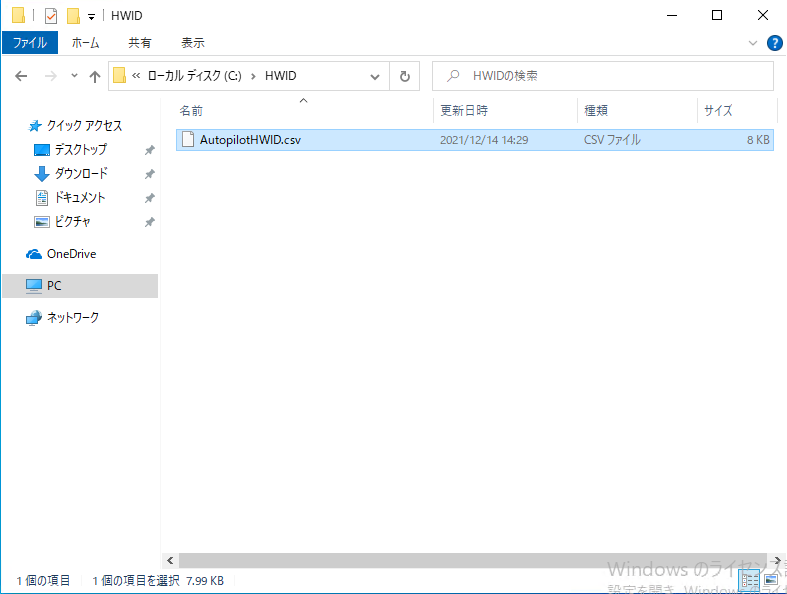This screenshot has width=787, height=594.
Task: Click the クイック アクセス star icon
Action: pos(35,126)
